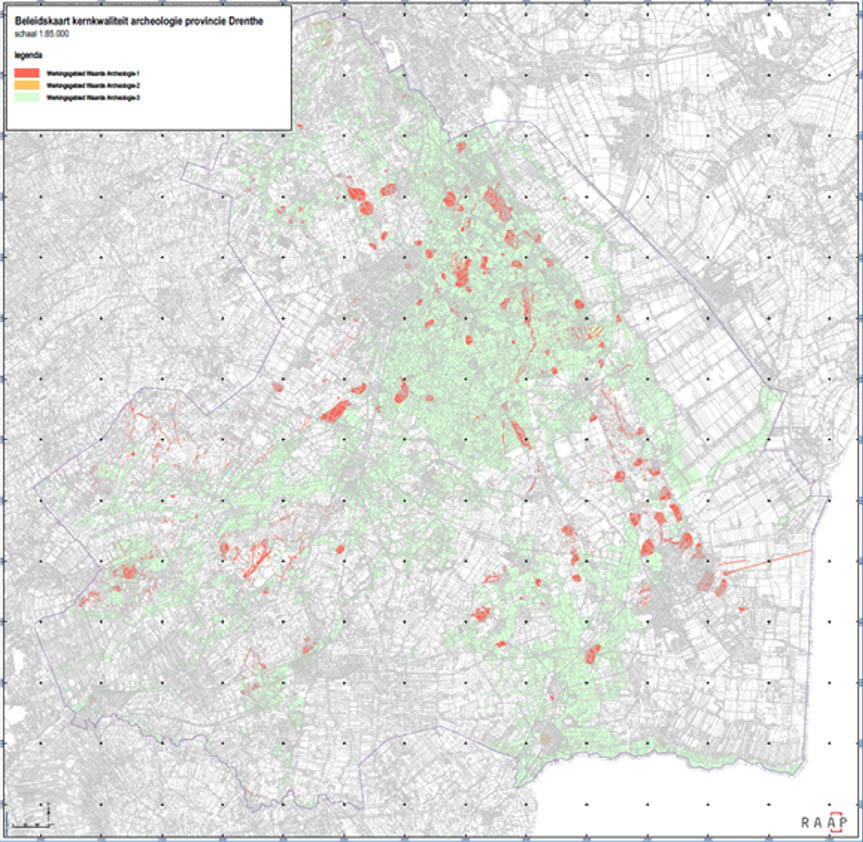Pick the light green Waarde Archeologie-3 swatch
863x842 pixels.
pyautogui.click(x=26, y=99)
